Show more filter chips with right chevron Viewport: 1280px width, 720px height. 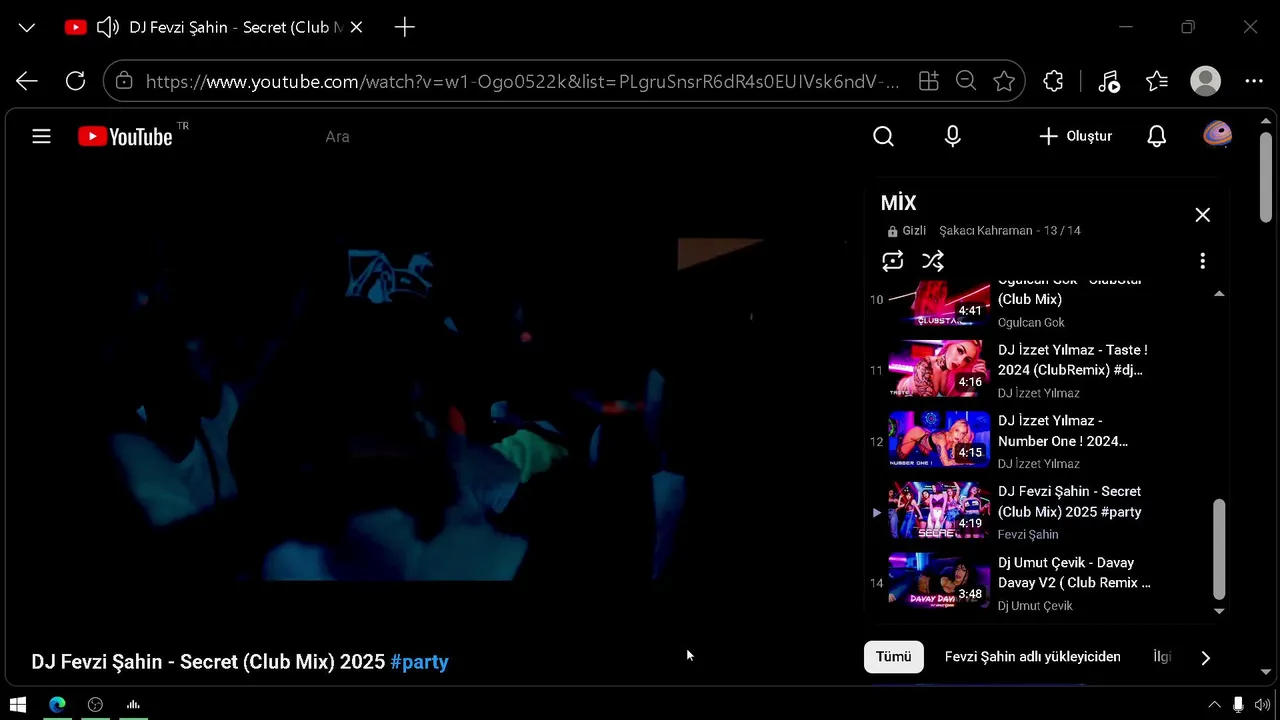click(x=1205, y=658)
